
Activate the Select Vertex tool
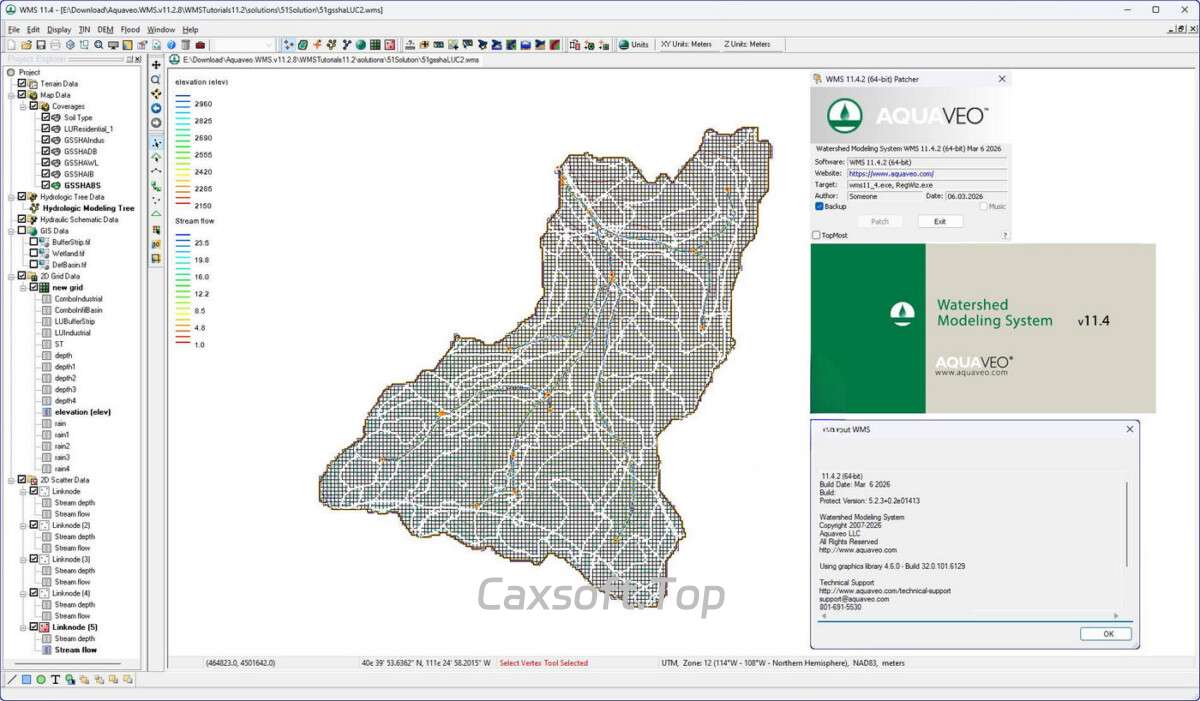(x=156, y=144)
